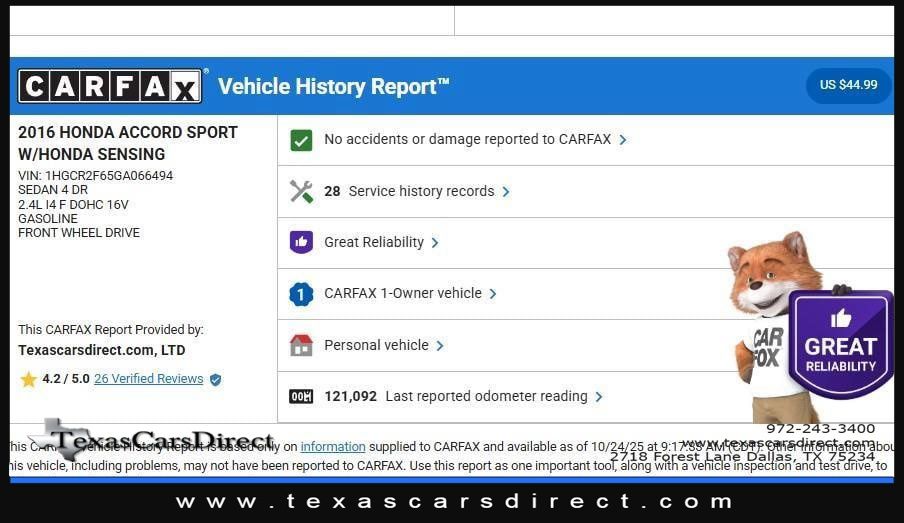Click the US $44.99 price button

848,85
